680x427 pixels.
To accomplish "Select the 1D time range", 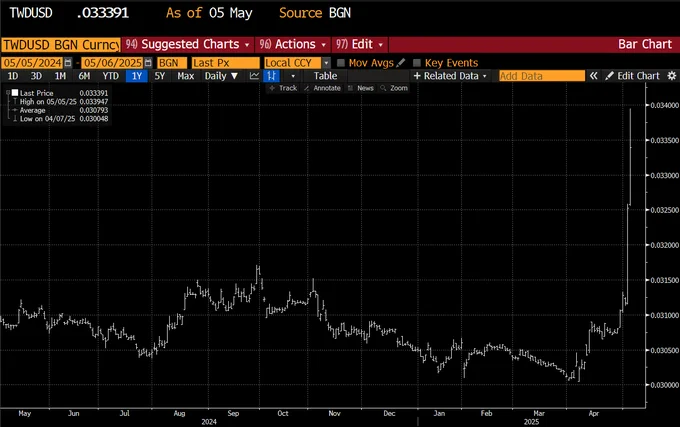I will pos(13,76).
